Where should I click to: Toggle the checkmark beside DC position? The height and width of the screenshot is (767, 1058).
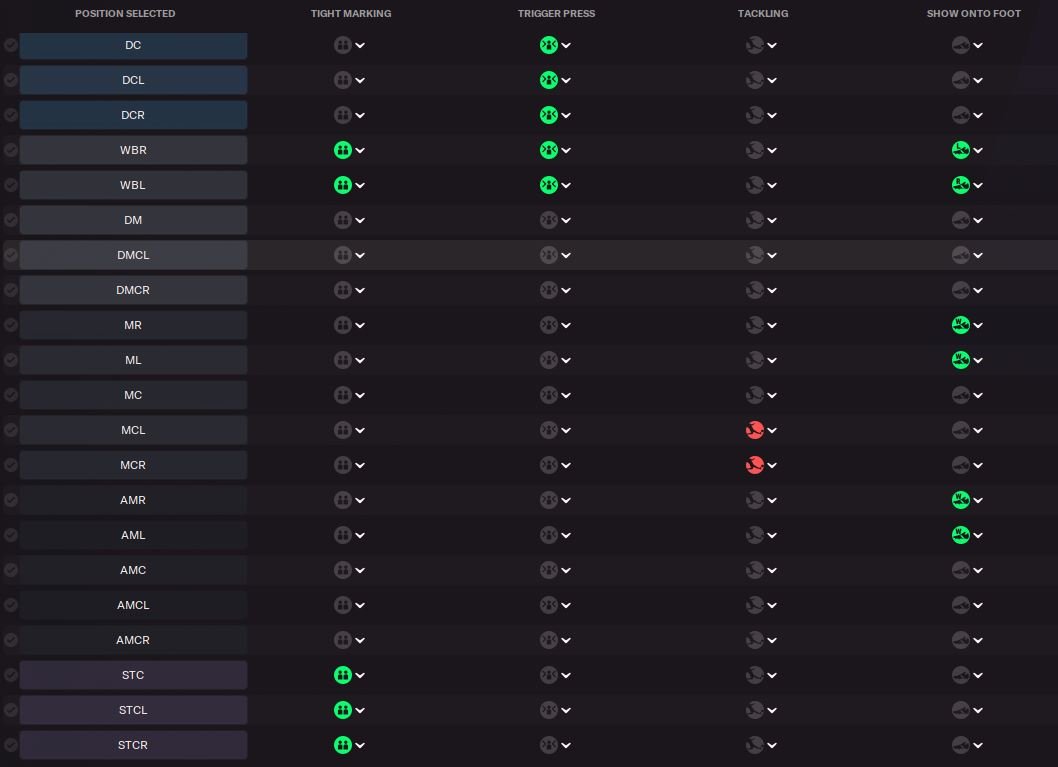[x=11, y=45]
